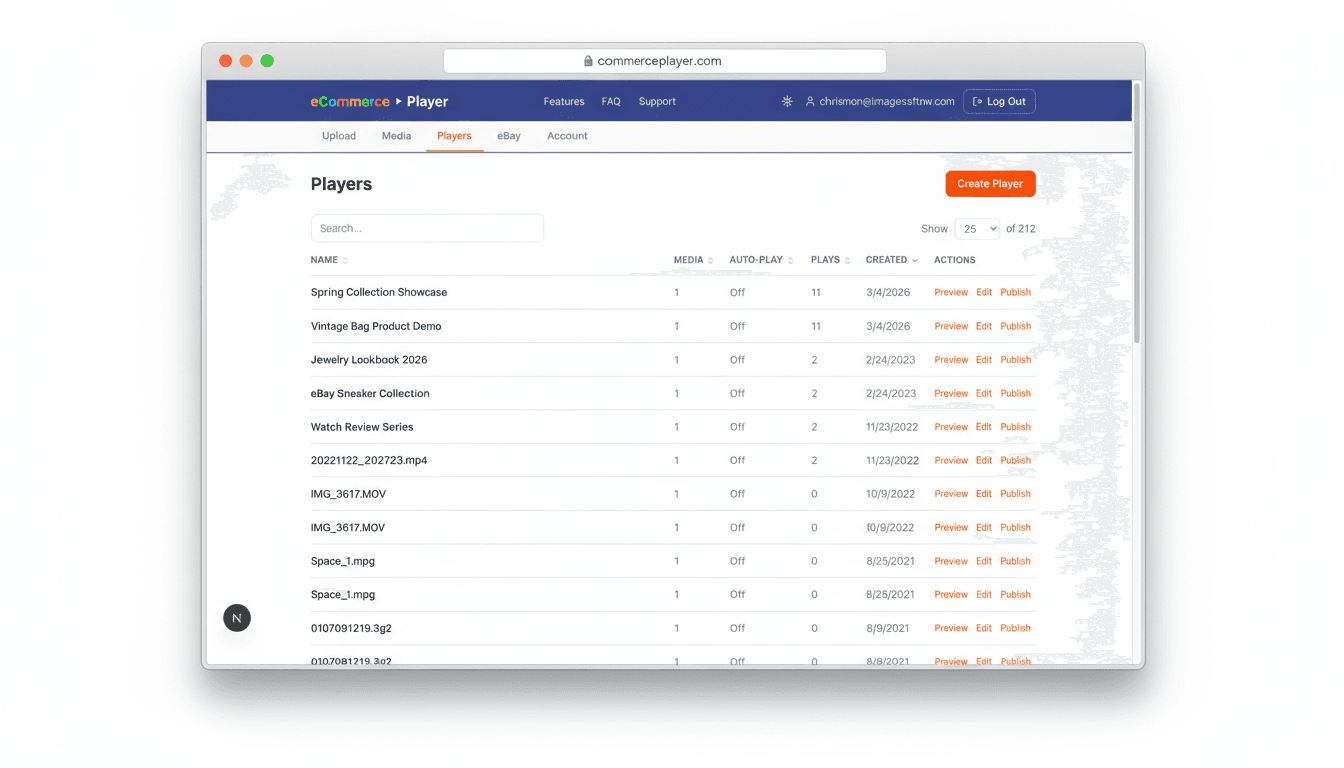Click the Create Player button
Viewport: 1344px width, 768px height.
pyautogui.click(x=990, y=183)
